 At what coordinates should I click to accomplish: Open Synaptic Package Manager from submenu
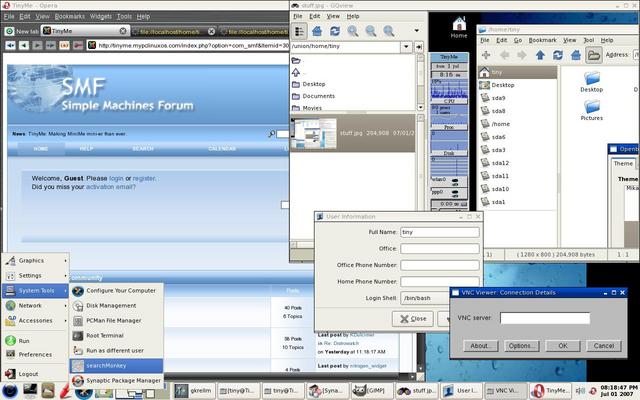tap(116, 380)
